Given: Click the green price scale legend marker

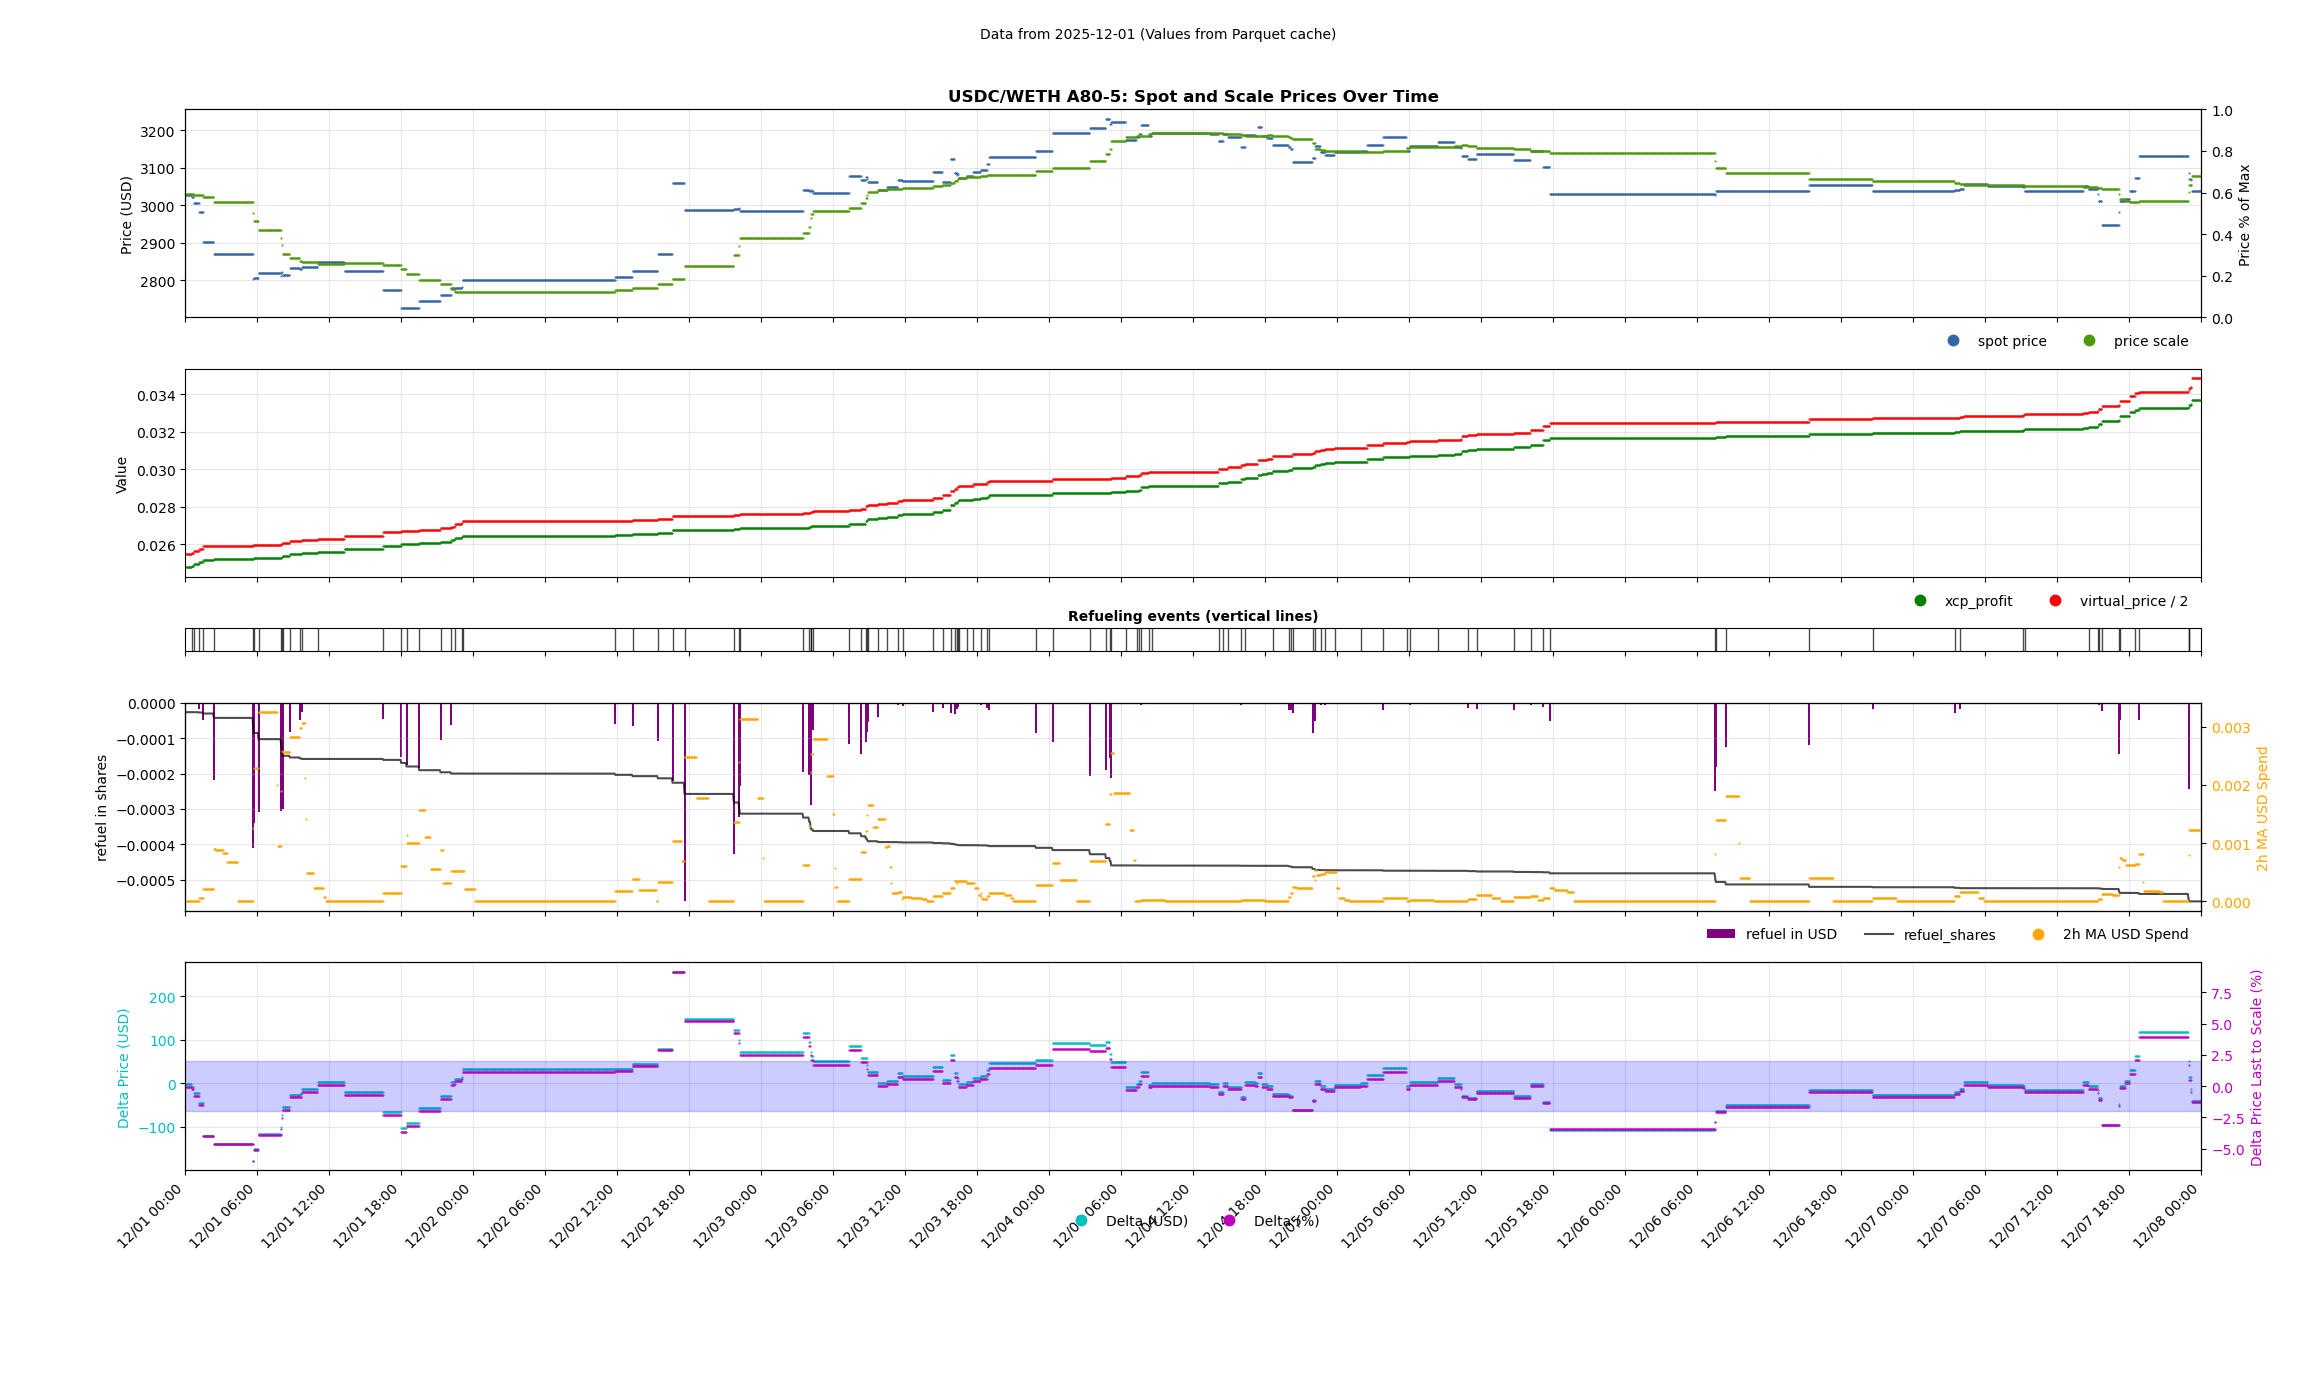Looking at the screenshot, I should point(2089,341).
